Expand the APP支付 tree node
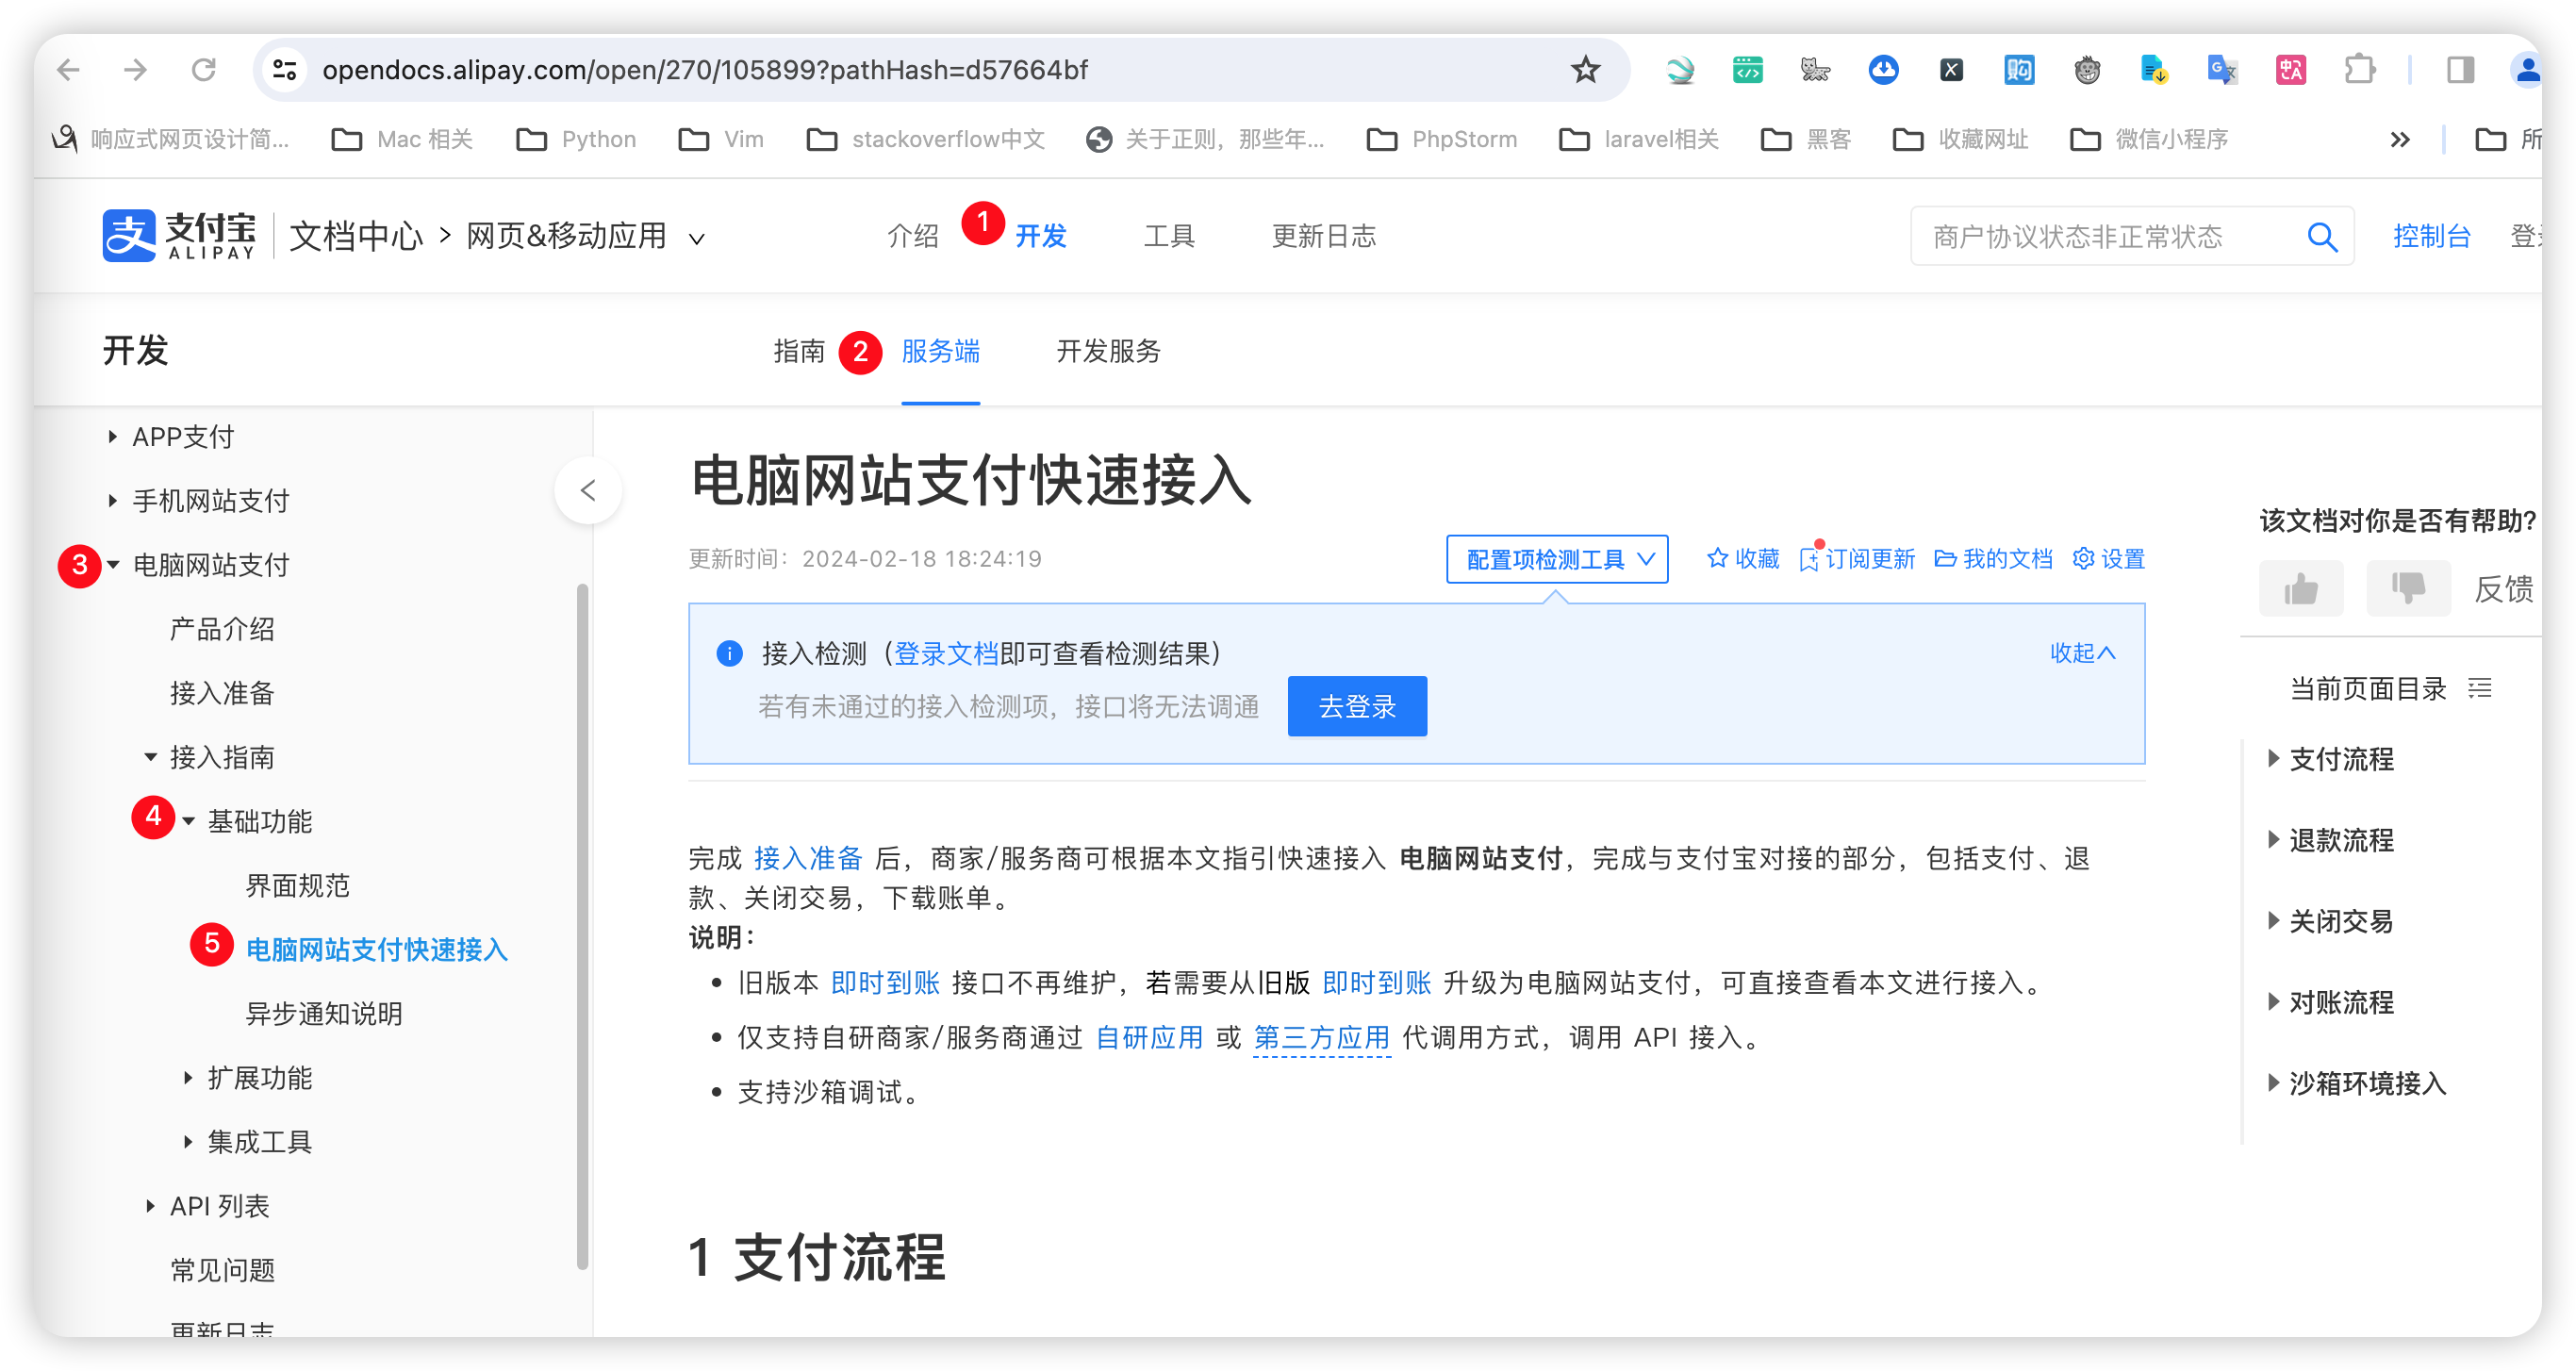Viewport: 2576px width, 1371px height. 112,437
